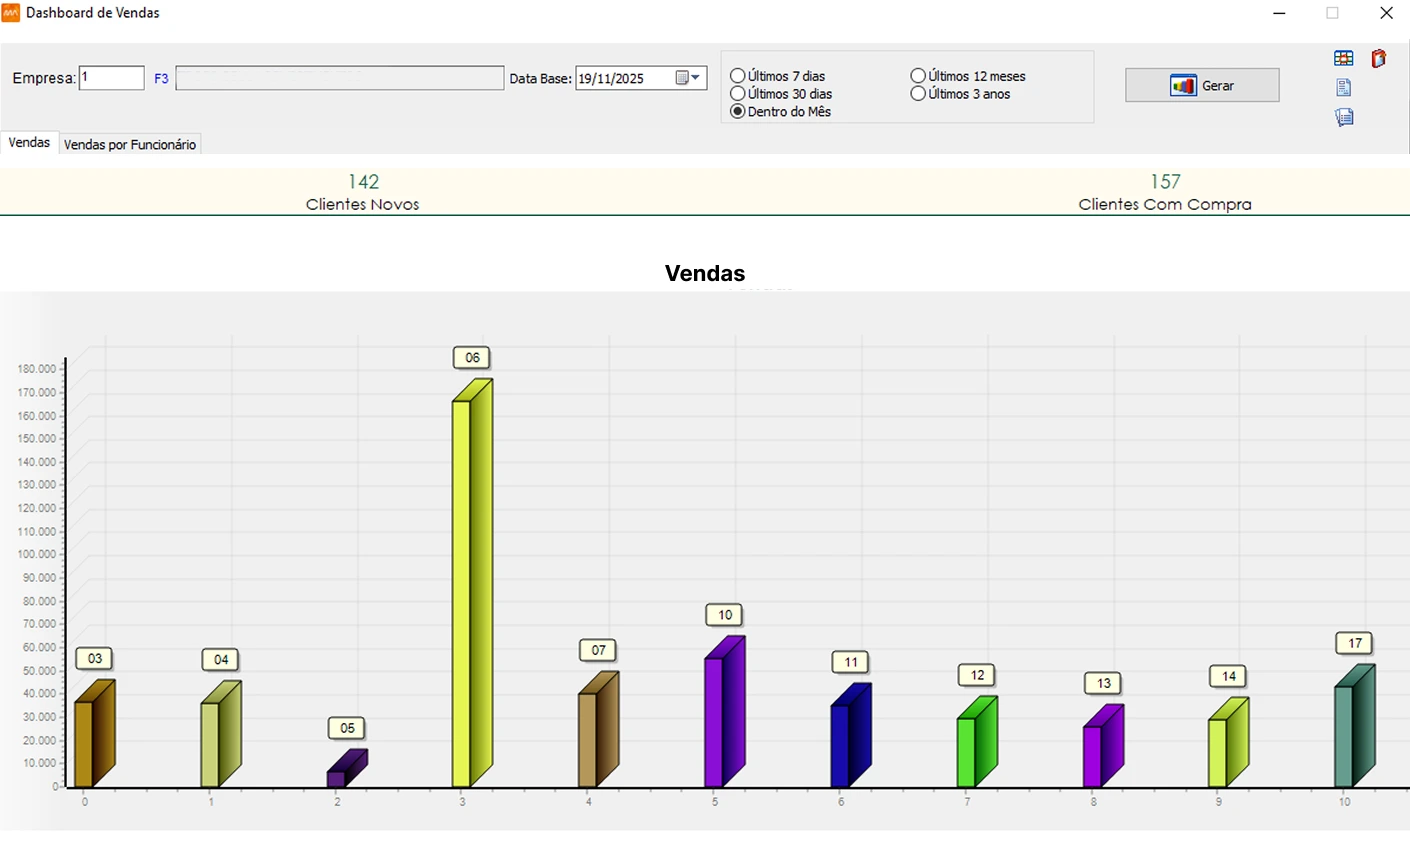
Task: Select the Últimos 30 dias option
Action: pyautogui.click(x=738, y=94)
